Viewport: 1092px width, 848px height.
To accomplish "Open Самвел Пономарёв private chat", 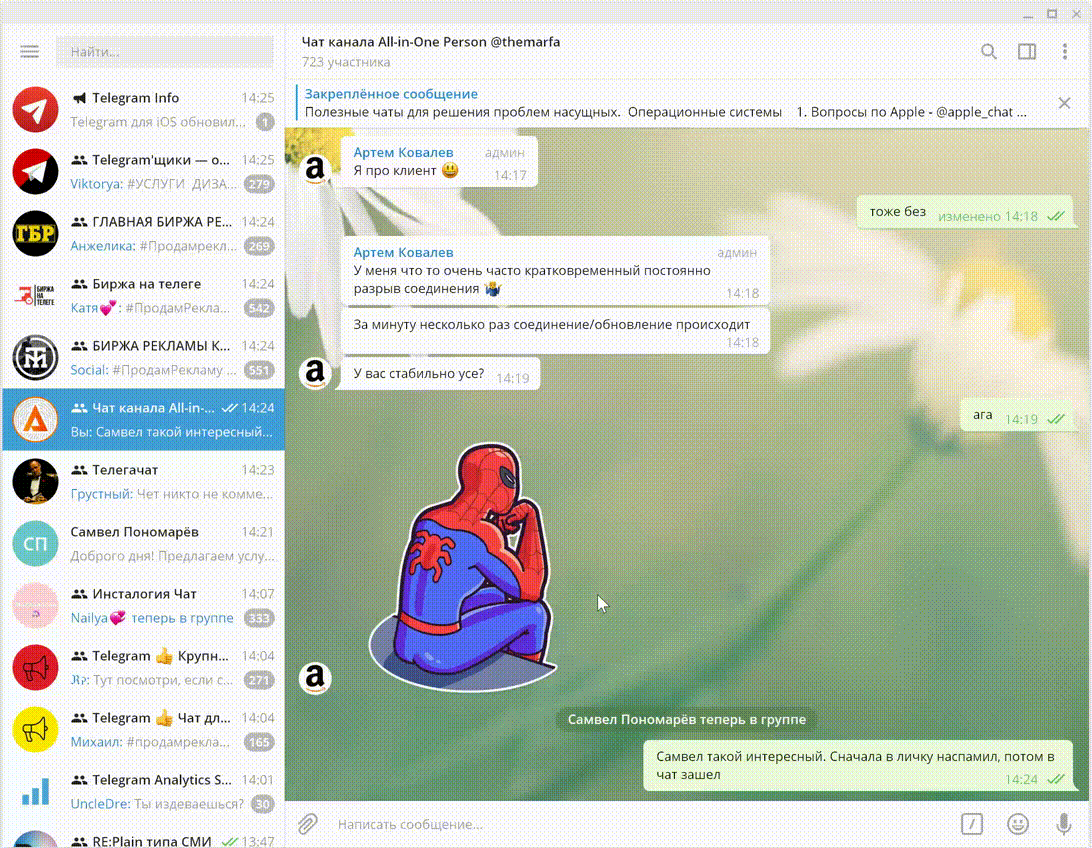I will [143, 543].
